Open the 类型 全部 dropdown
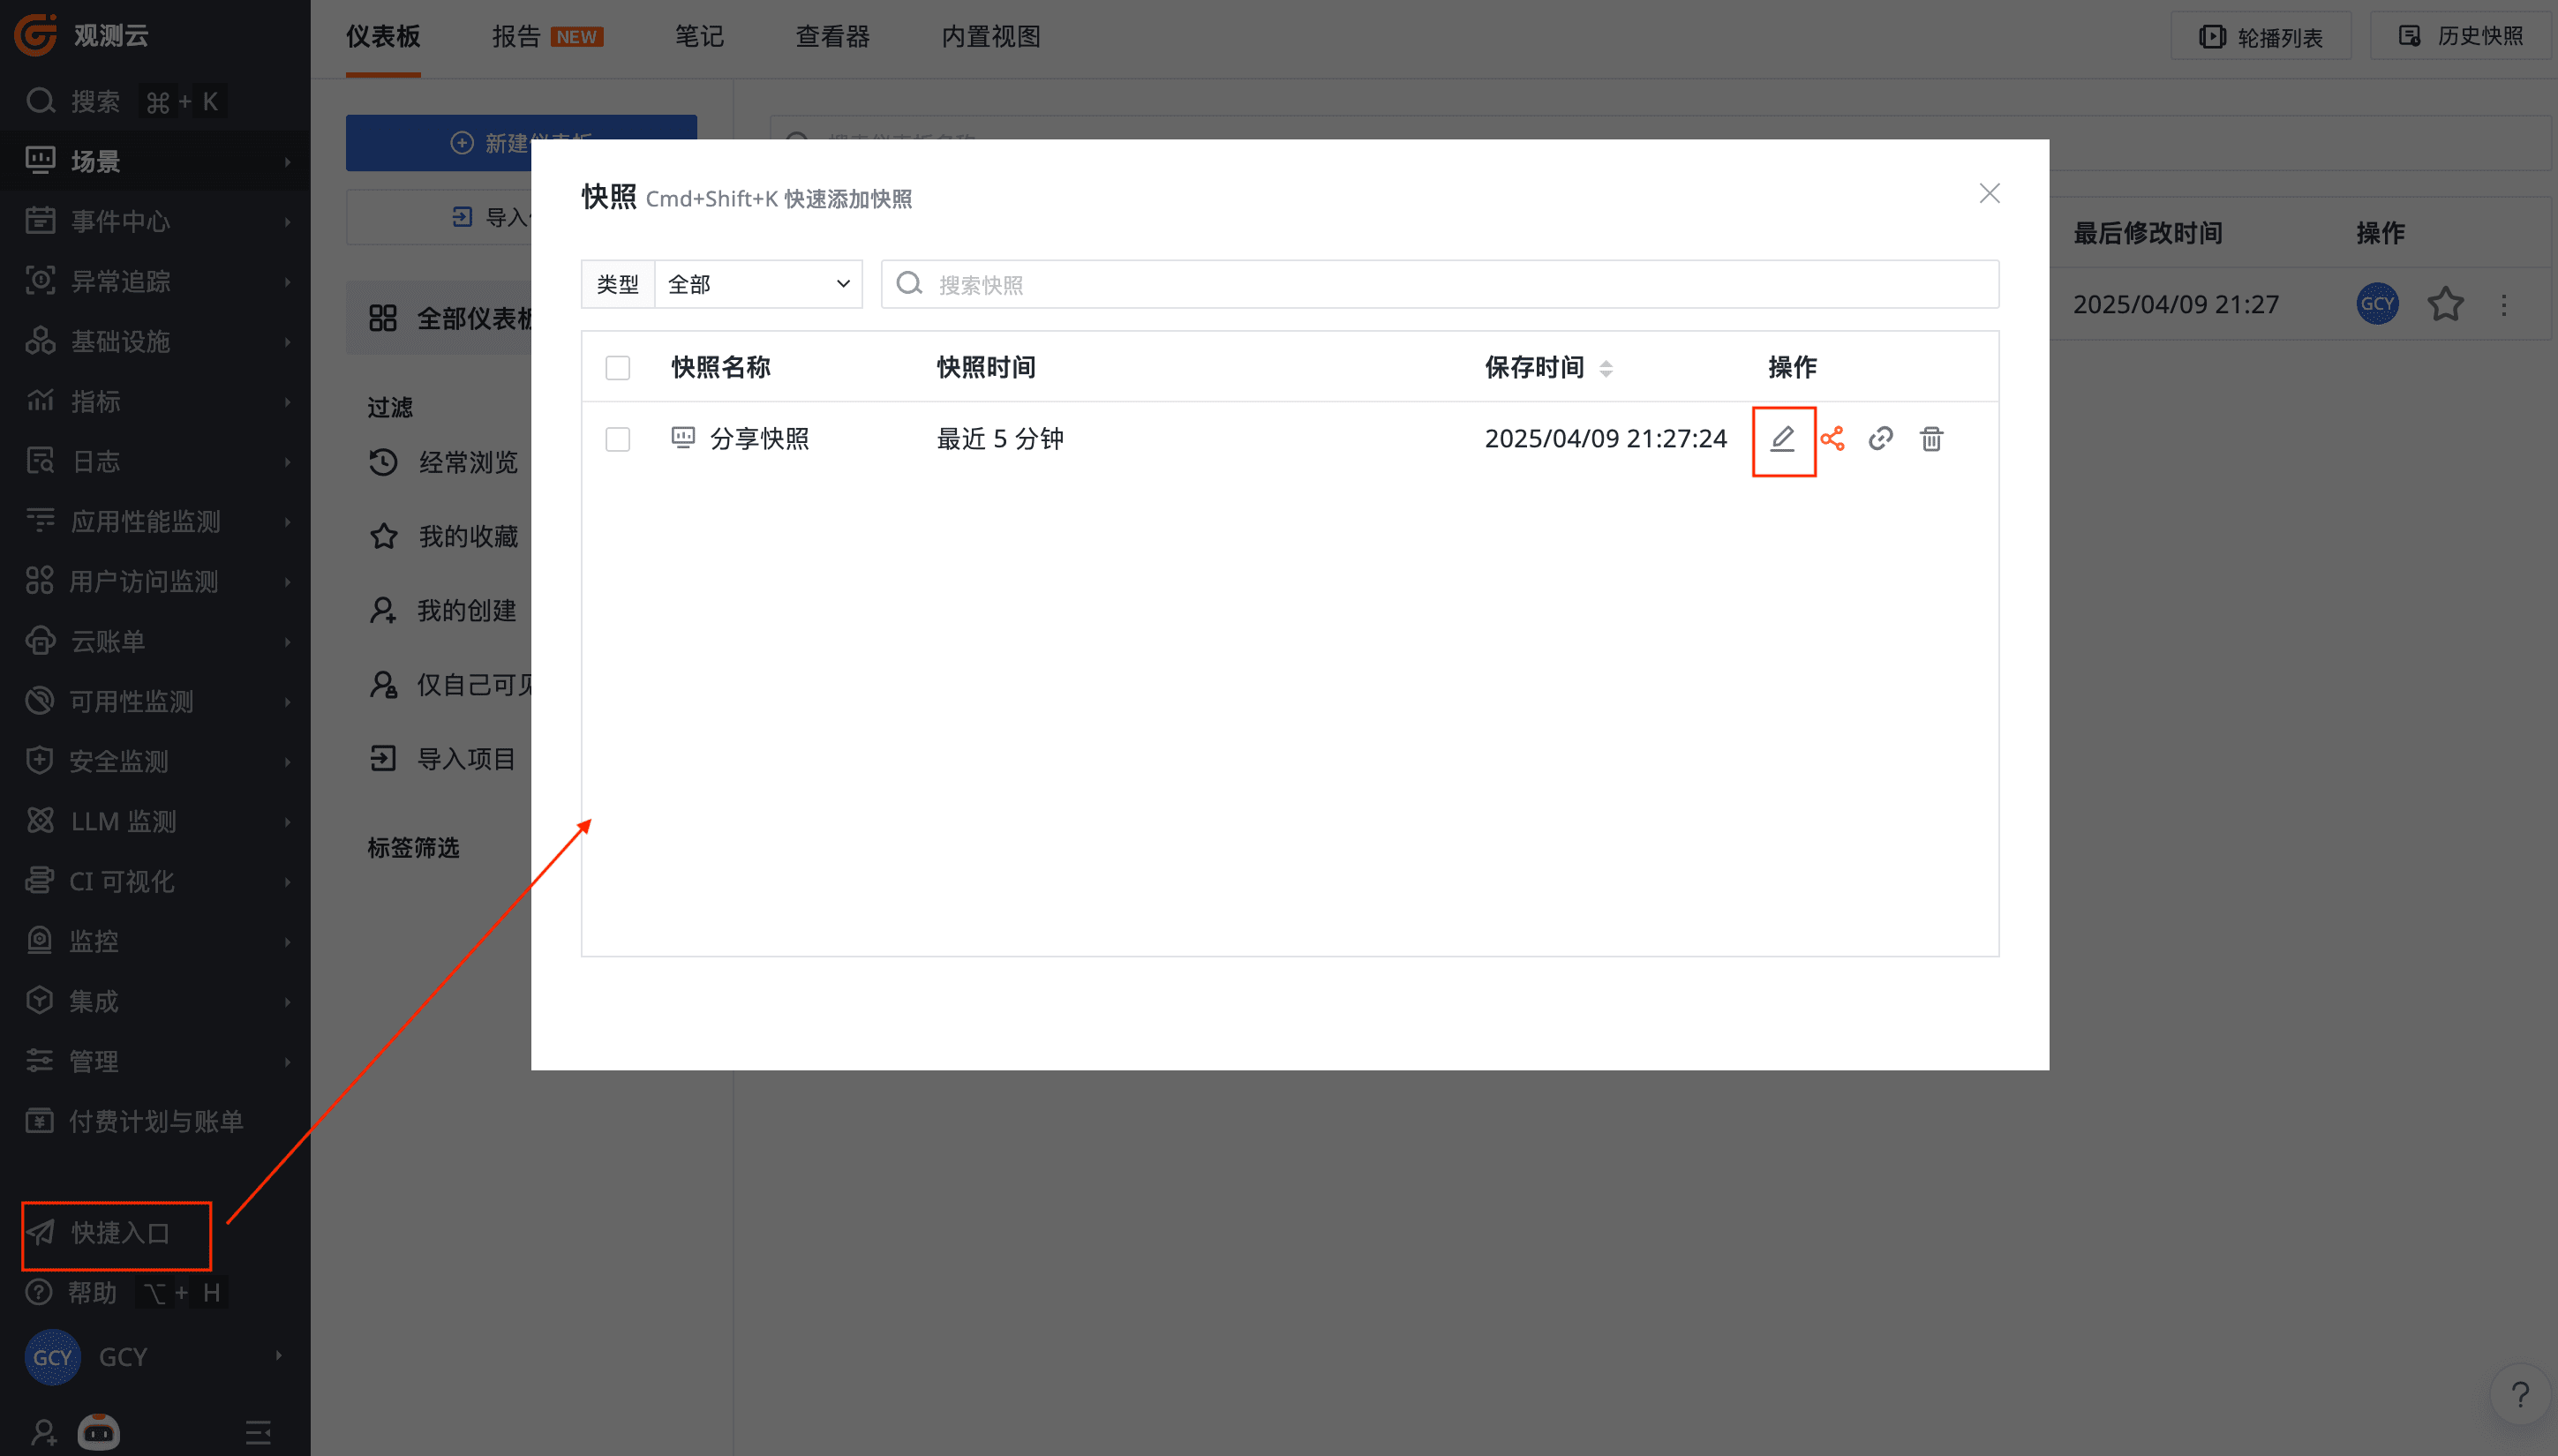This screenshot has height=1456, width=2558. [x=757, y=284]
